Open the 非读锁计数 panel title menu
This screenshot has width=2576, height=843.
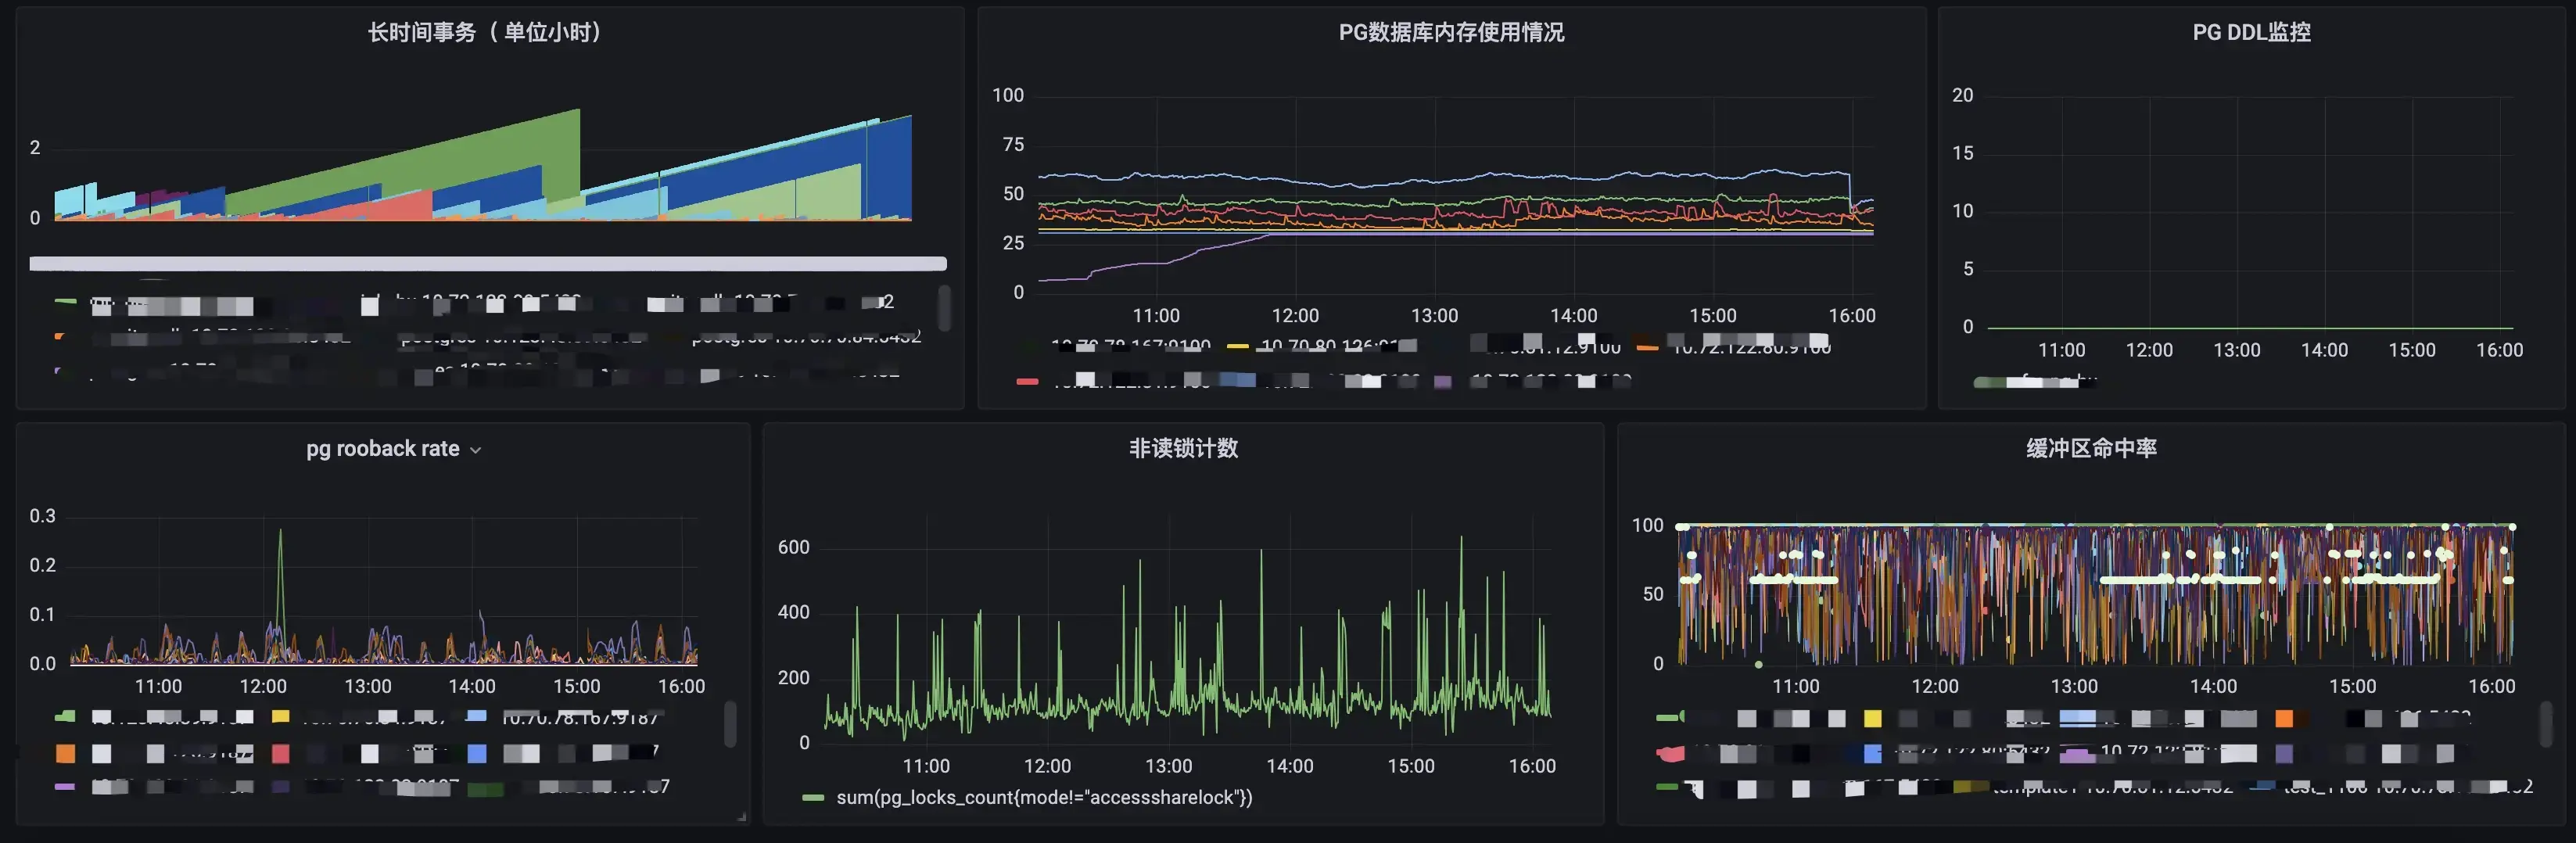pyautogui.click(x=1183, y=448)
